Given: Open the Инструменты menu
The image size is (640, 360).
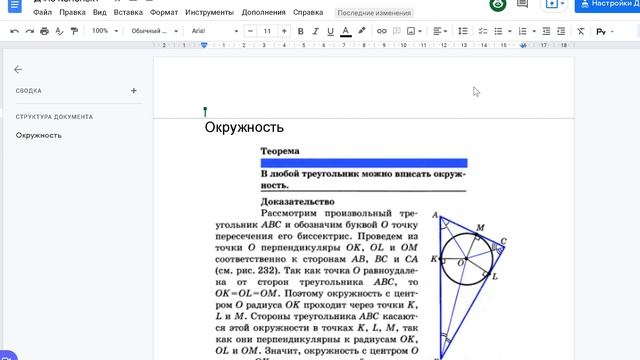Looking at the screenshot, I should pos(209,12).
